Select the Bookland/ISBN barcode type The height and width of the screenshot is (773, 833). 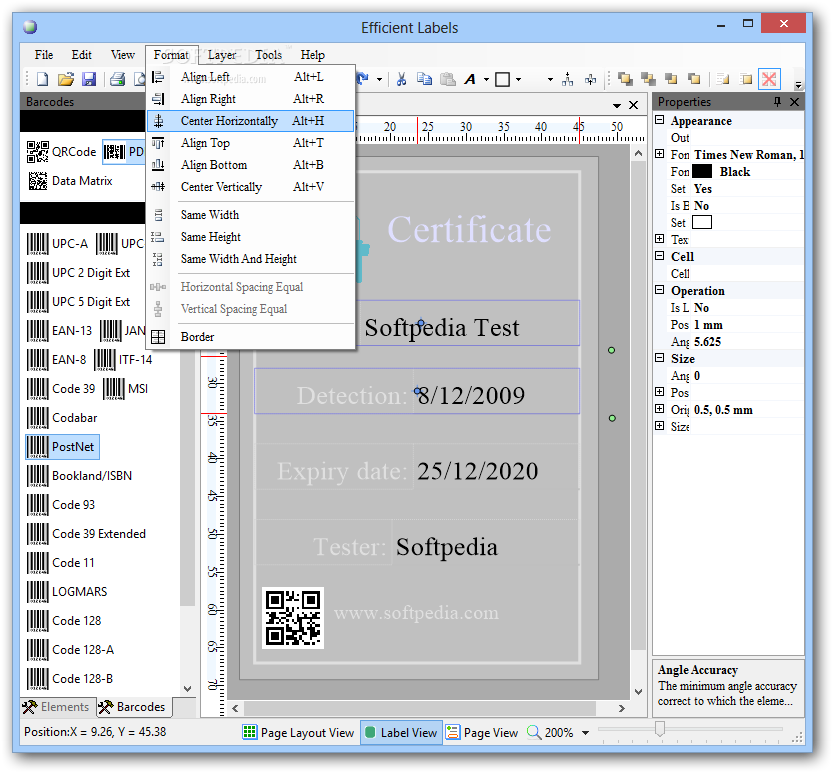[79, 476]
